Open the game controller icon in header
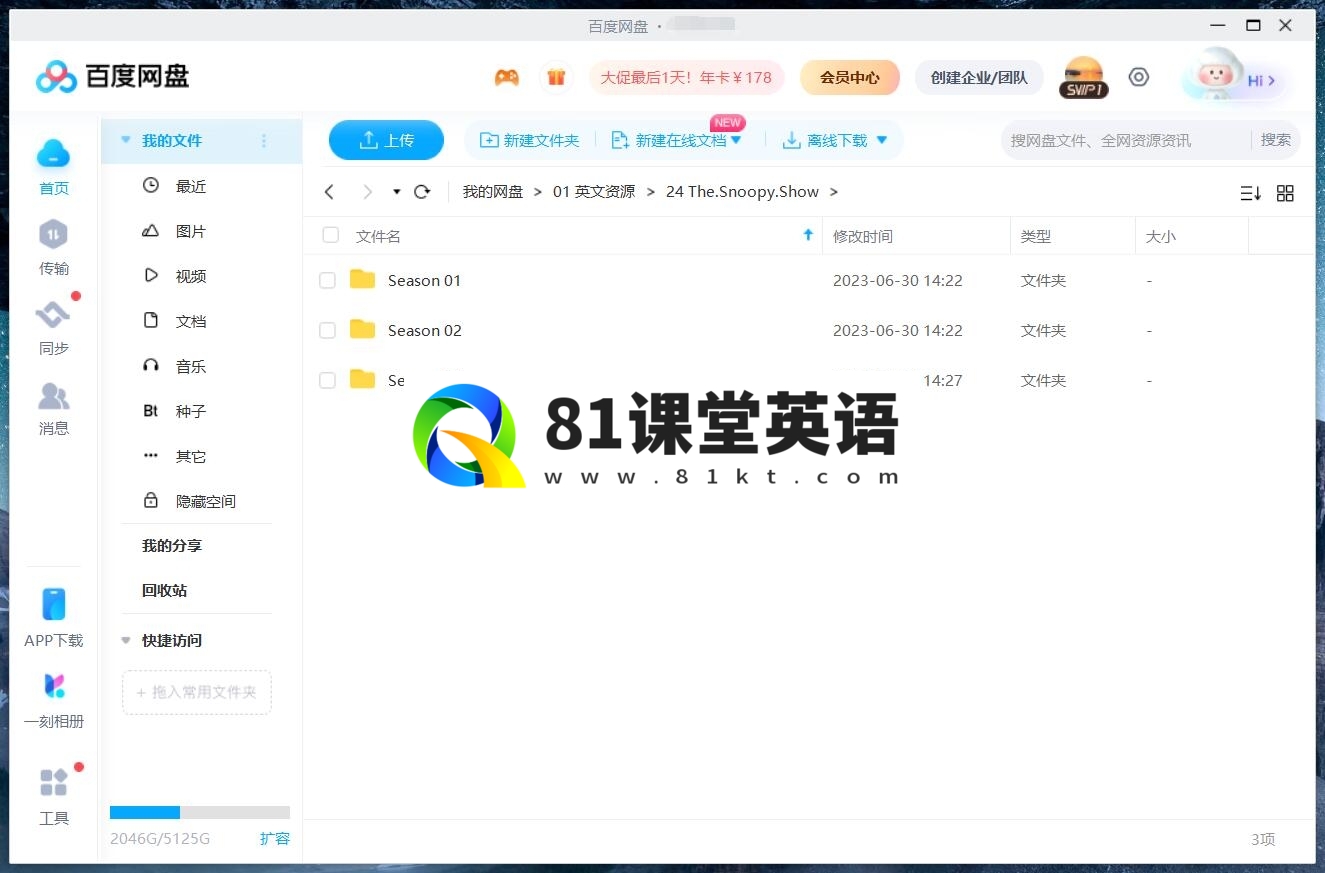 (507, 77)
